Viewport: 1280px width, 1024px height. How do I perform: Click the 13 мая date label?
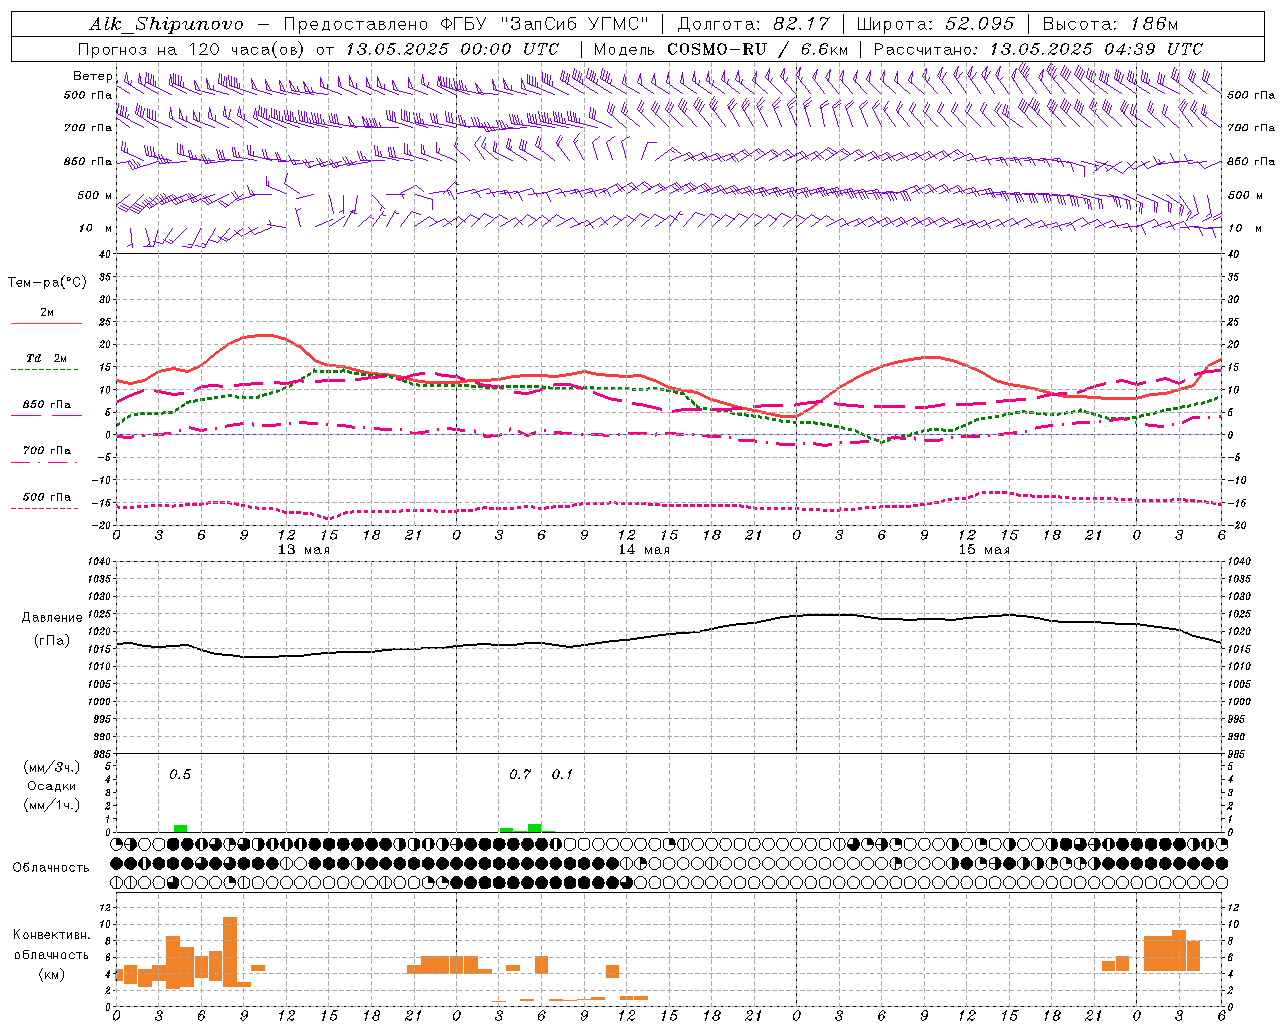(x=304, y=550)
